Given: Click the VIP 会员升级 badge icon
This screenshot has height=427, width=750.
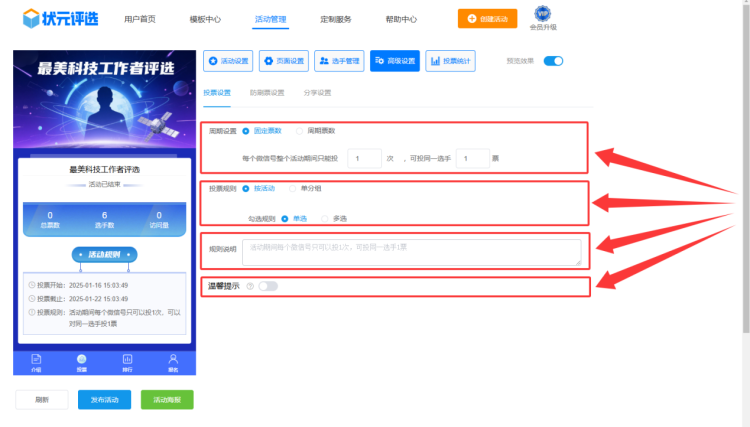Looking at the screenshot, I should coord(542,14).
